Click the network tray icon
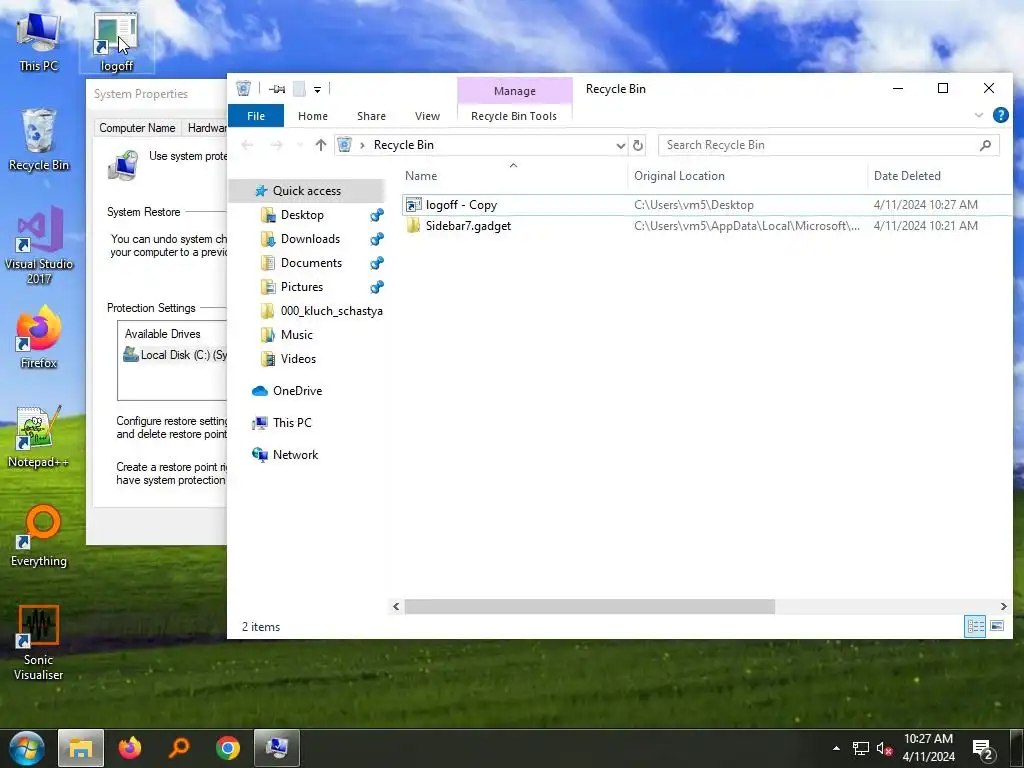1024x768 pixels. [x=861, y=749]
